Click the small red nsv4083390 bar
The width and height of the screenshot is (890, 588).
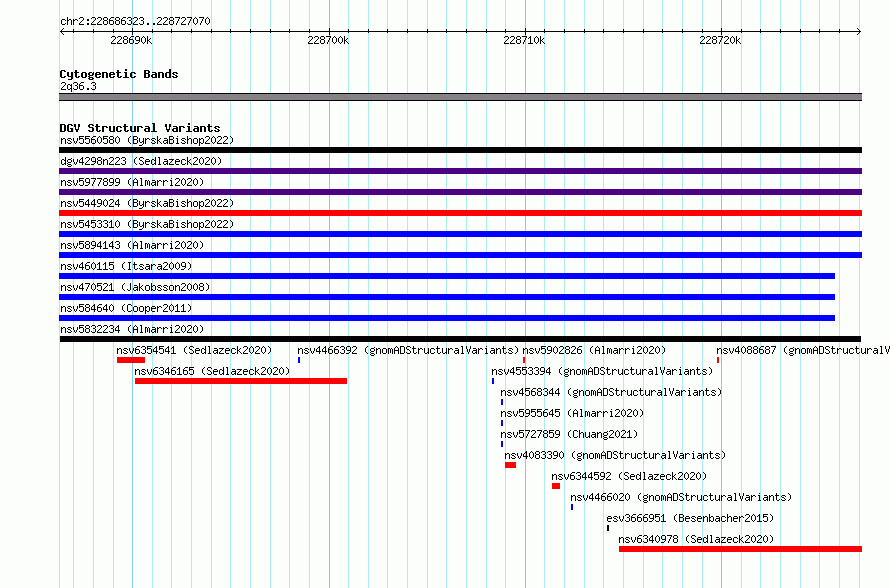[x=511, y=465]
